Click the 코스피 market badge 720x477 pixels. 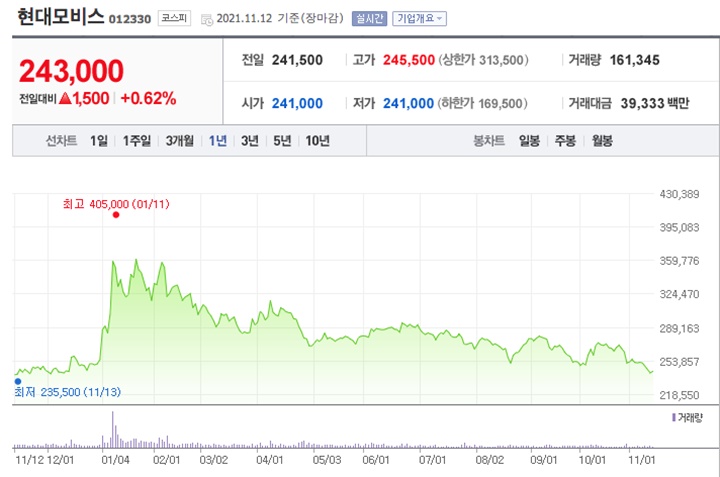pos(174,18)
